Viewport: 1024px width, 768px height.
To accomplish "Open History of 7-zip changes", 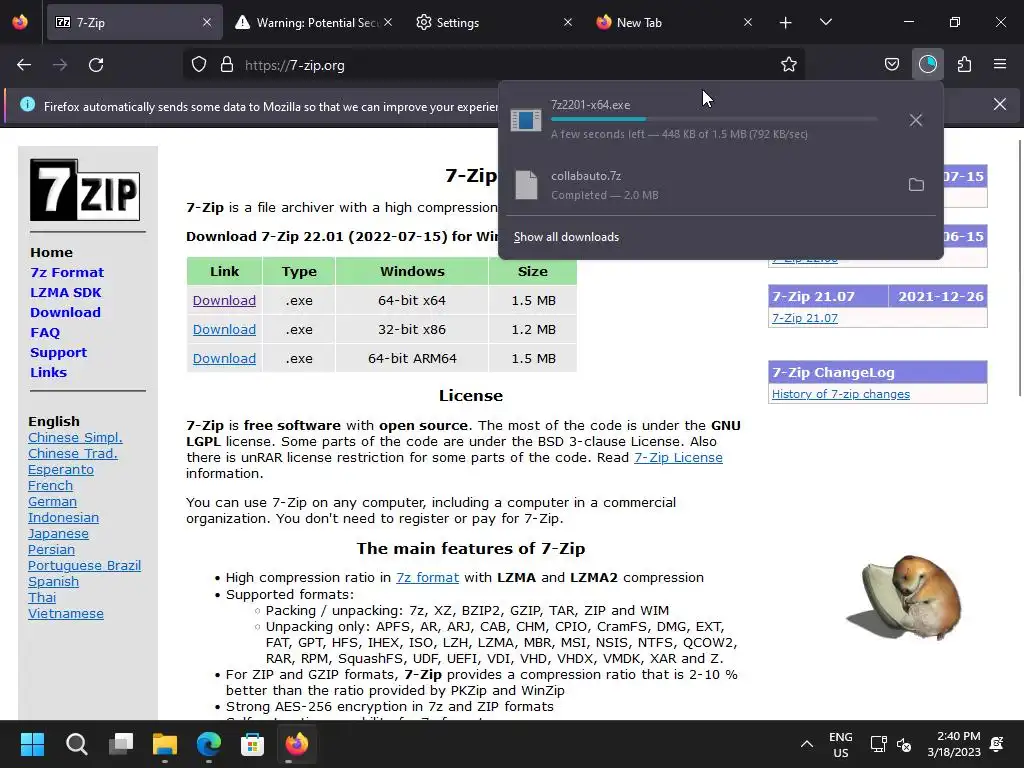I will point(840,394).
